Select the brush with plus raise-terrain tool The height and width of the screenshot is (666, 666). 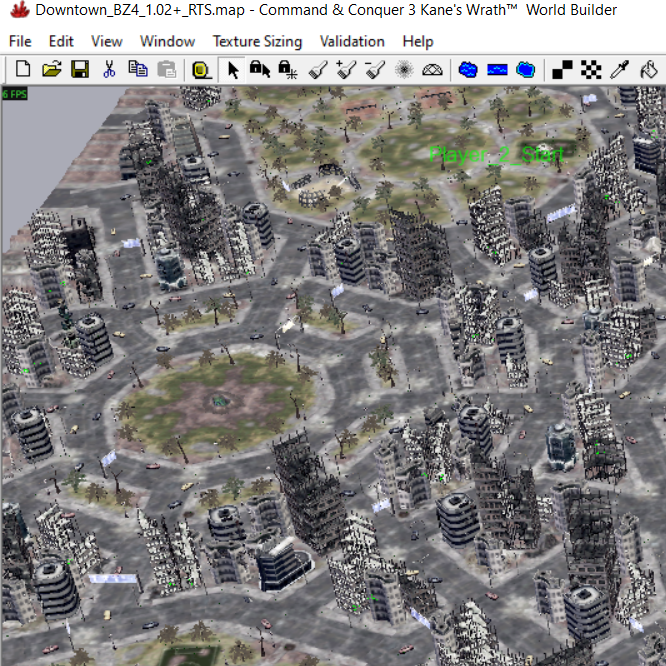(346, 69)
